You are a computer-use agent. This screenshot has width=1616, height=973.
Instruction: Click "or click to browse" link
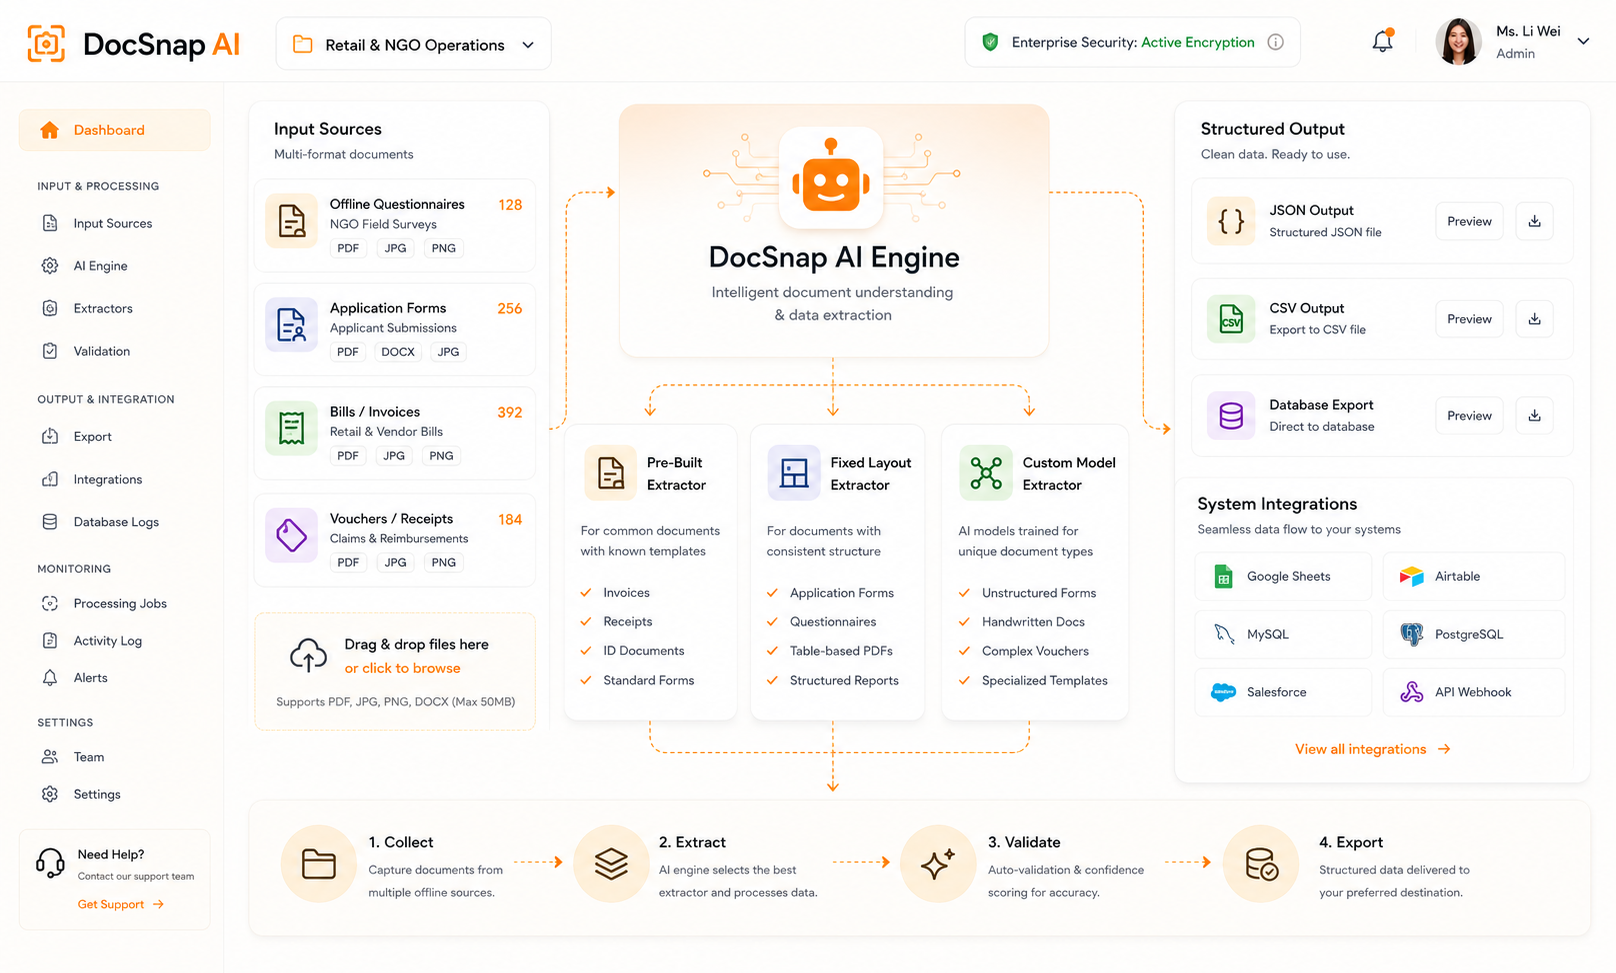point(403,668)
